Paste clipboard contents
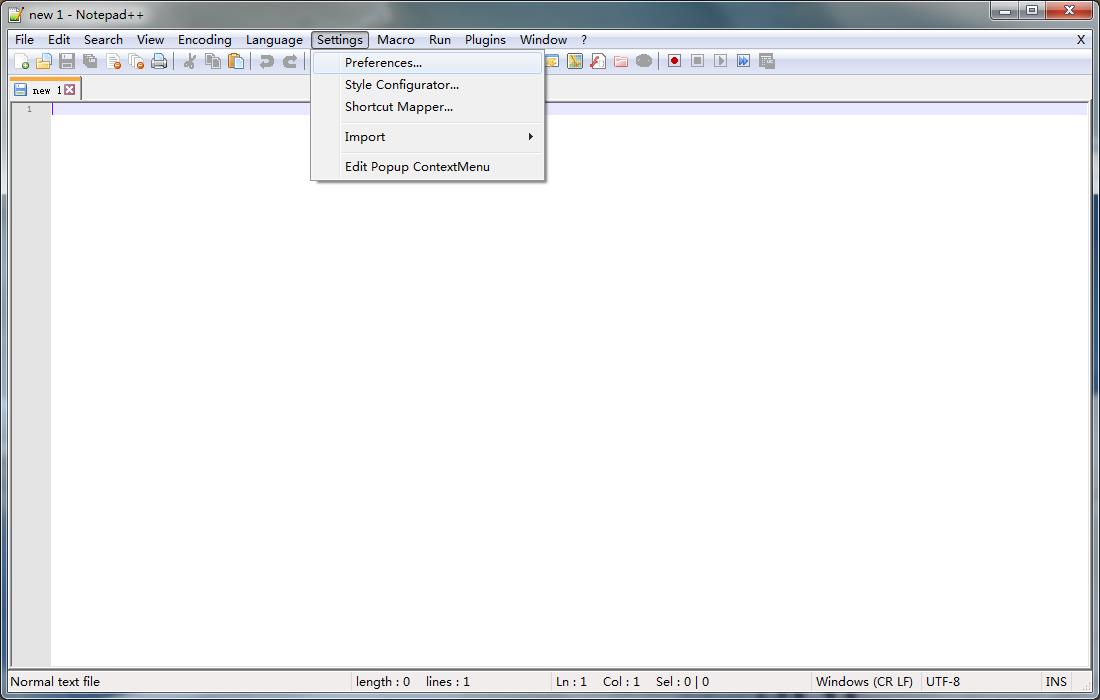Viewport: 1100px width, 700px height. pyautogui.click(x=236, y=61)
